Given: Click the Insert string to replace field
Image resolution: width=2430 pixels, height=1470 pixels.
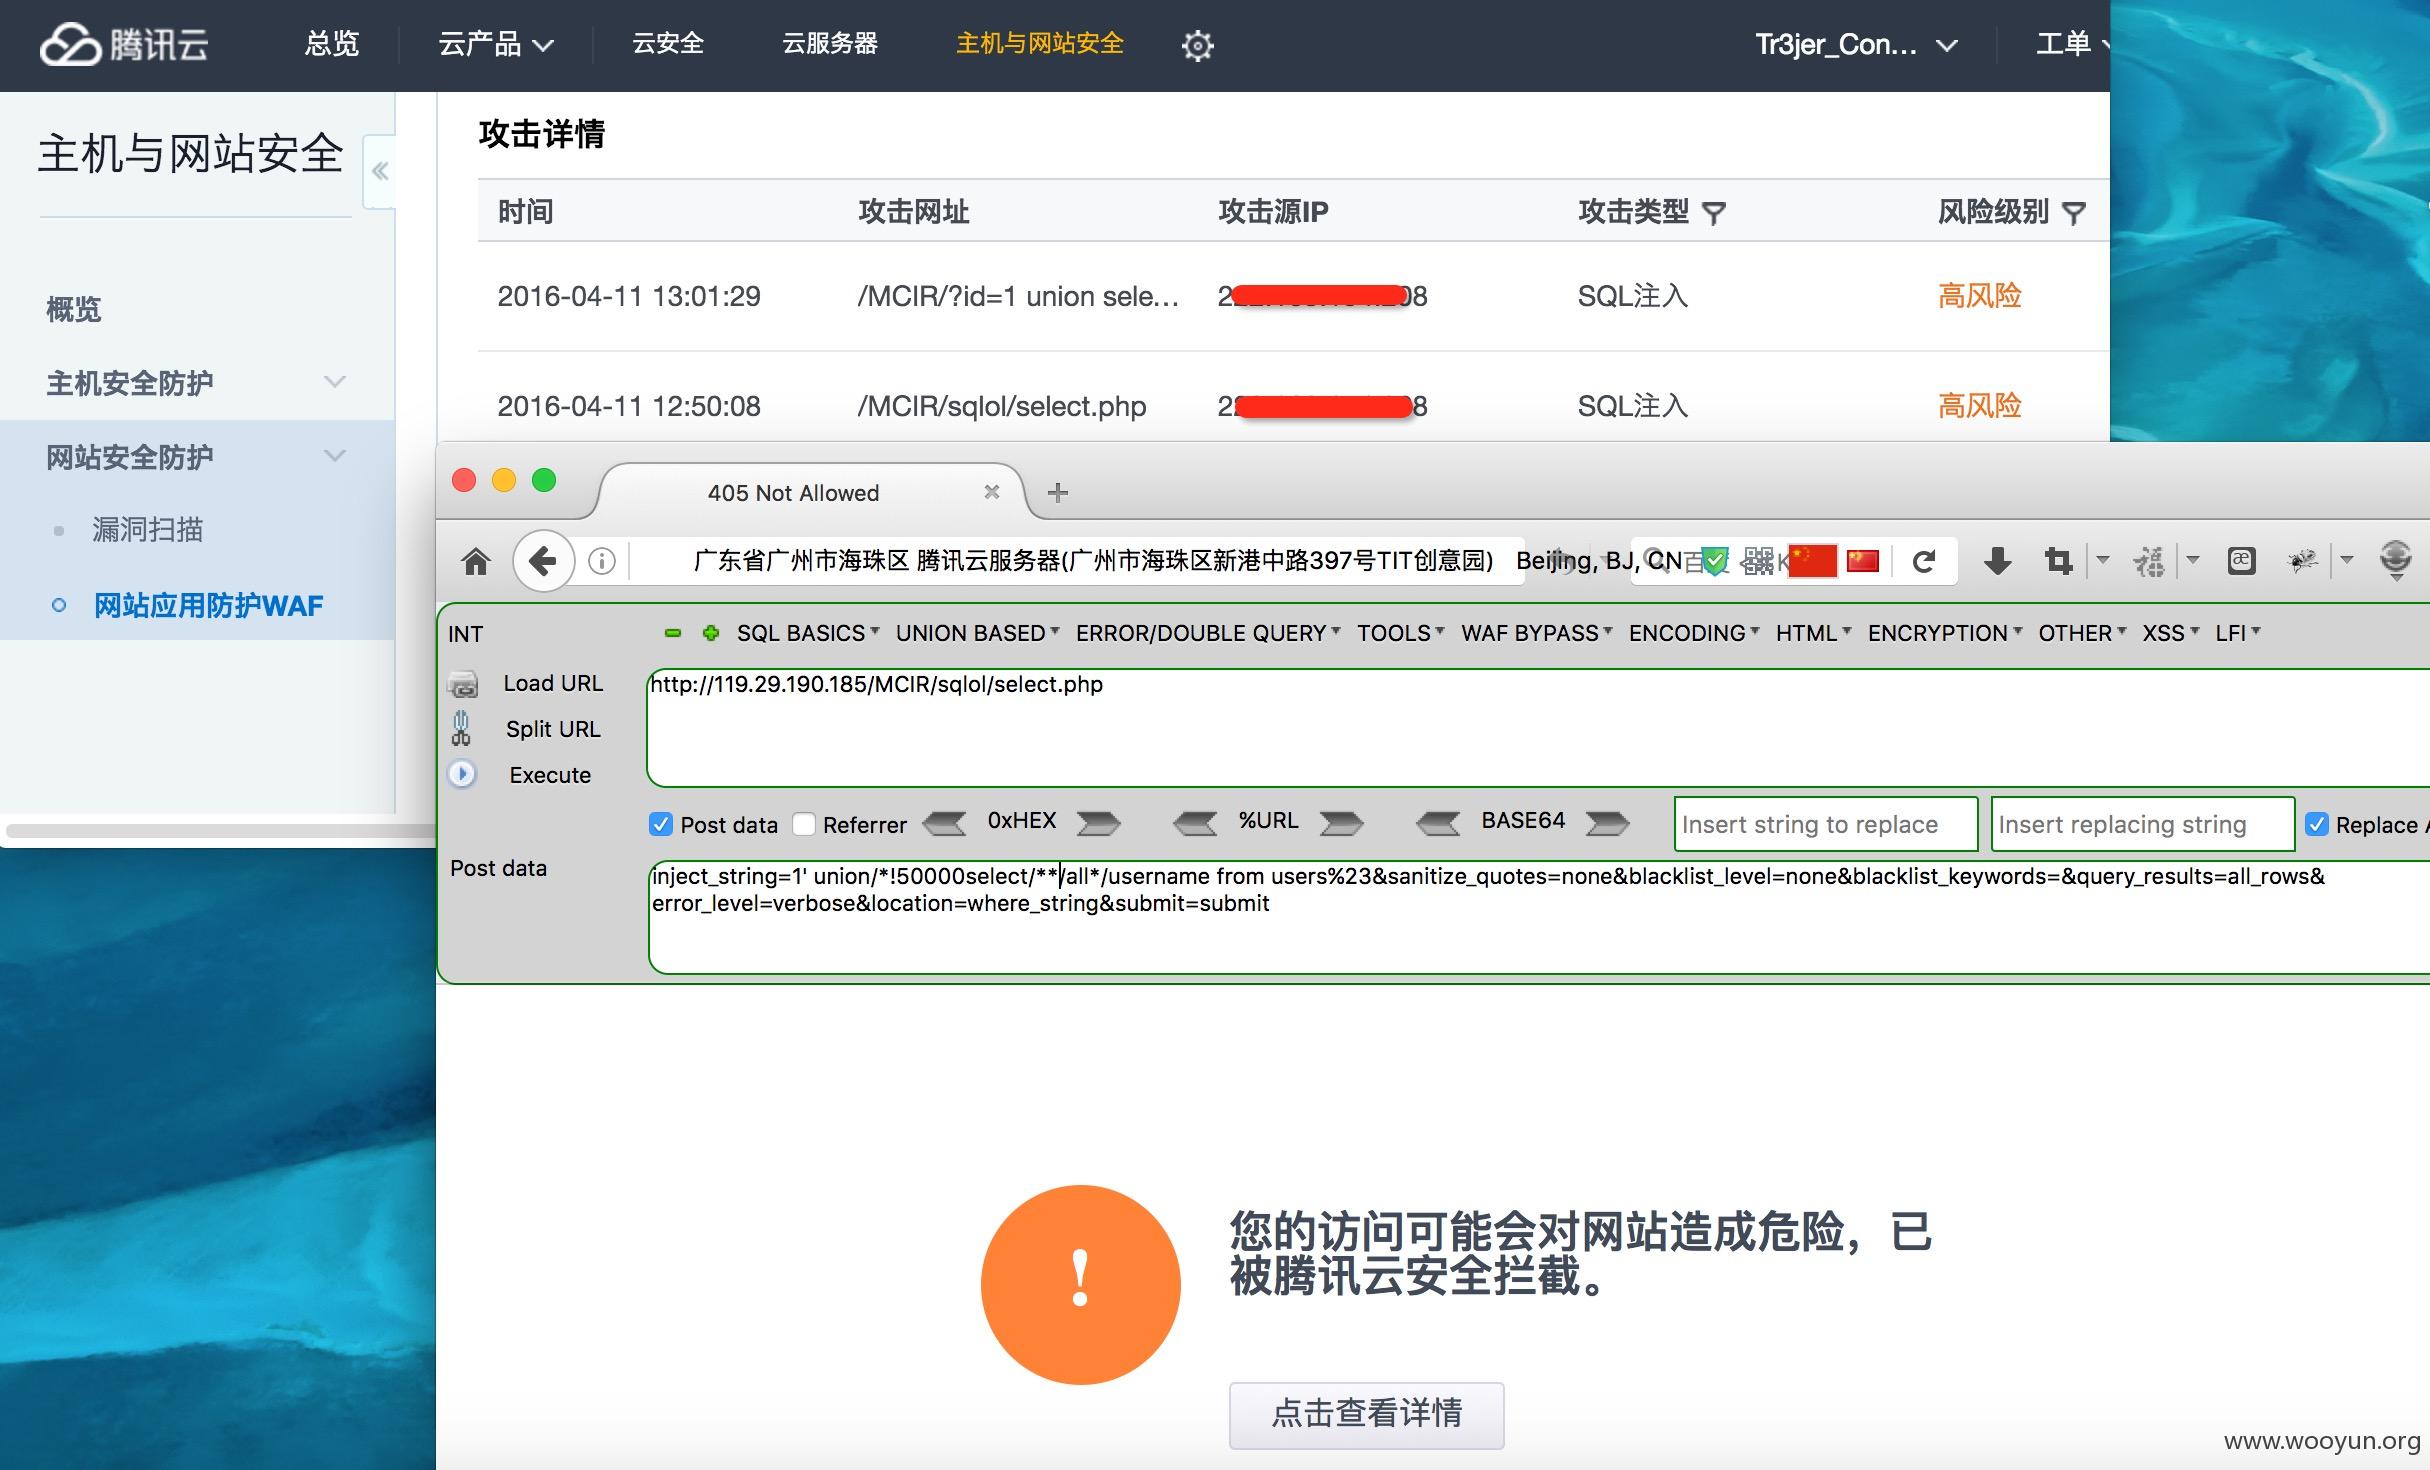Looking at the screenshot, I should tap(1826, 824).
